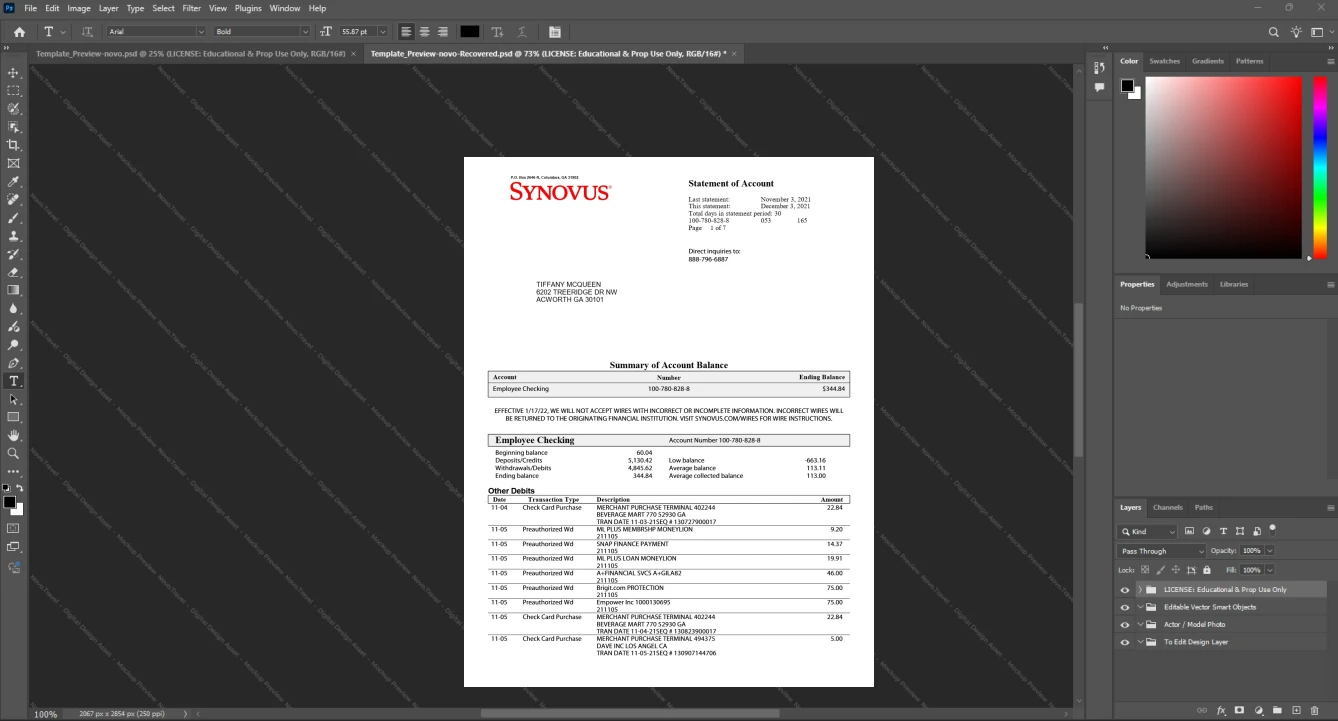Select the Crop tool
The width and height of the screenshot is (1338, 721).
(x=14, y=145)
